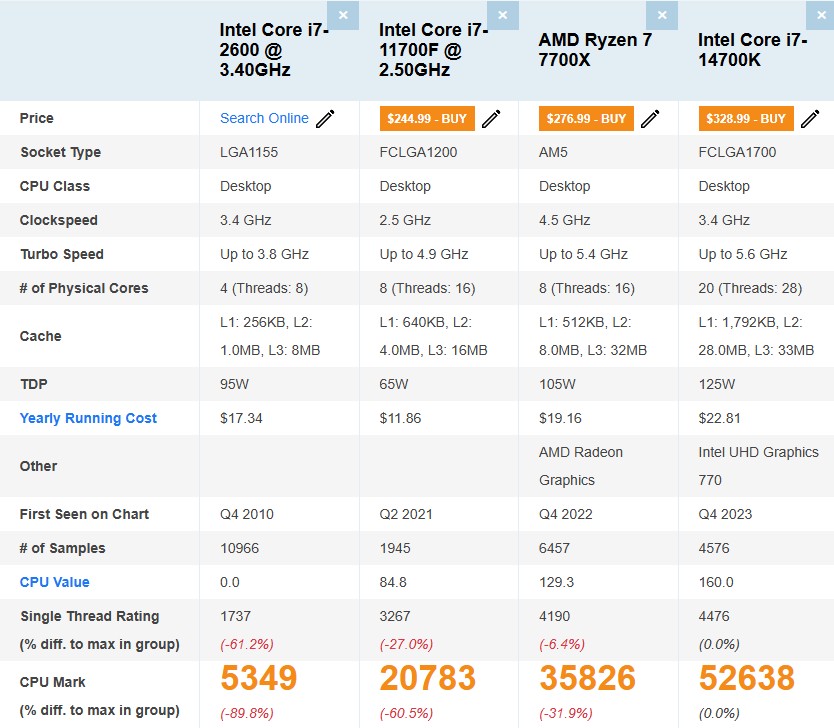Click cores value 4 (Threads: 8)

tap(264, 288)
